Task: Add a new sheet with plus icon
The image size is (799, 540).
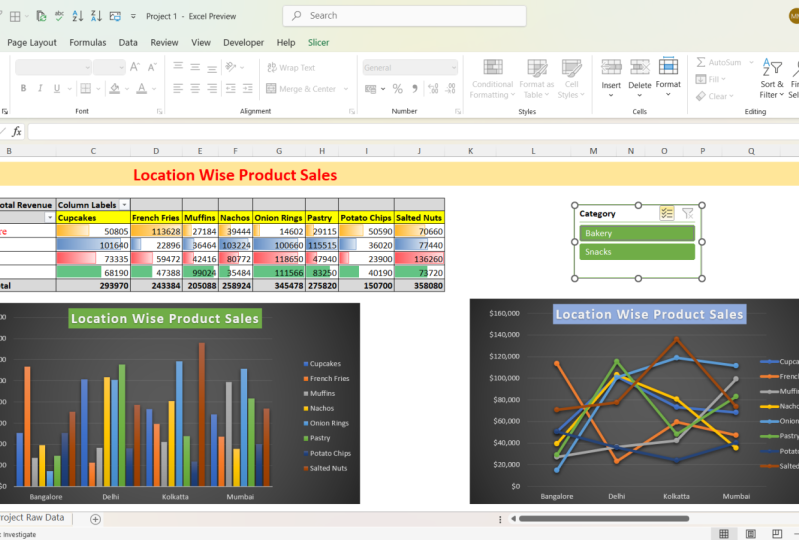Action: [x=95, y=519]
